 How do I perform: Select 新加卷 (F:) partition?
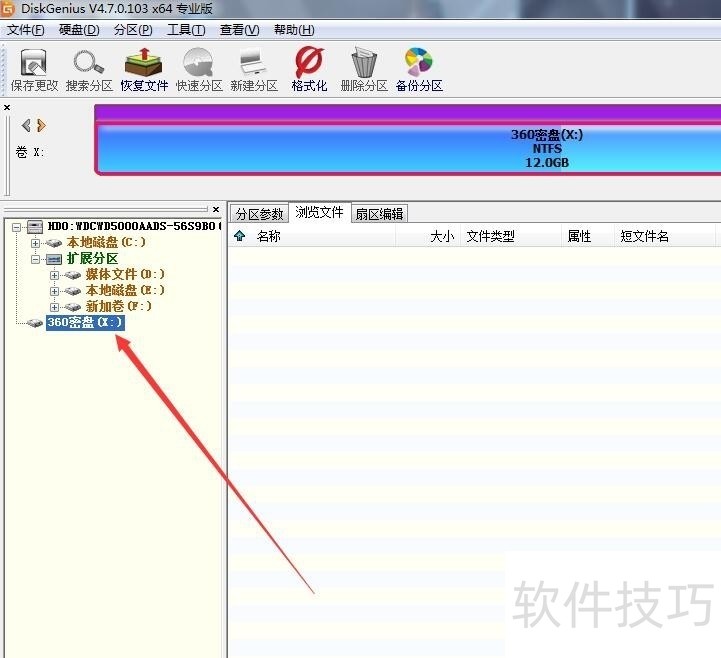tap(118, 306)
